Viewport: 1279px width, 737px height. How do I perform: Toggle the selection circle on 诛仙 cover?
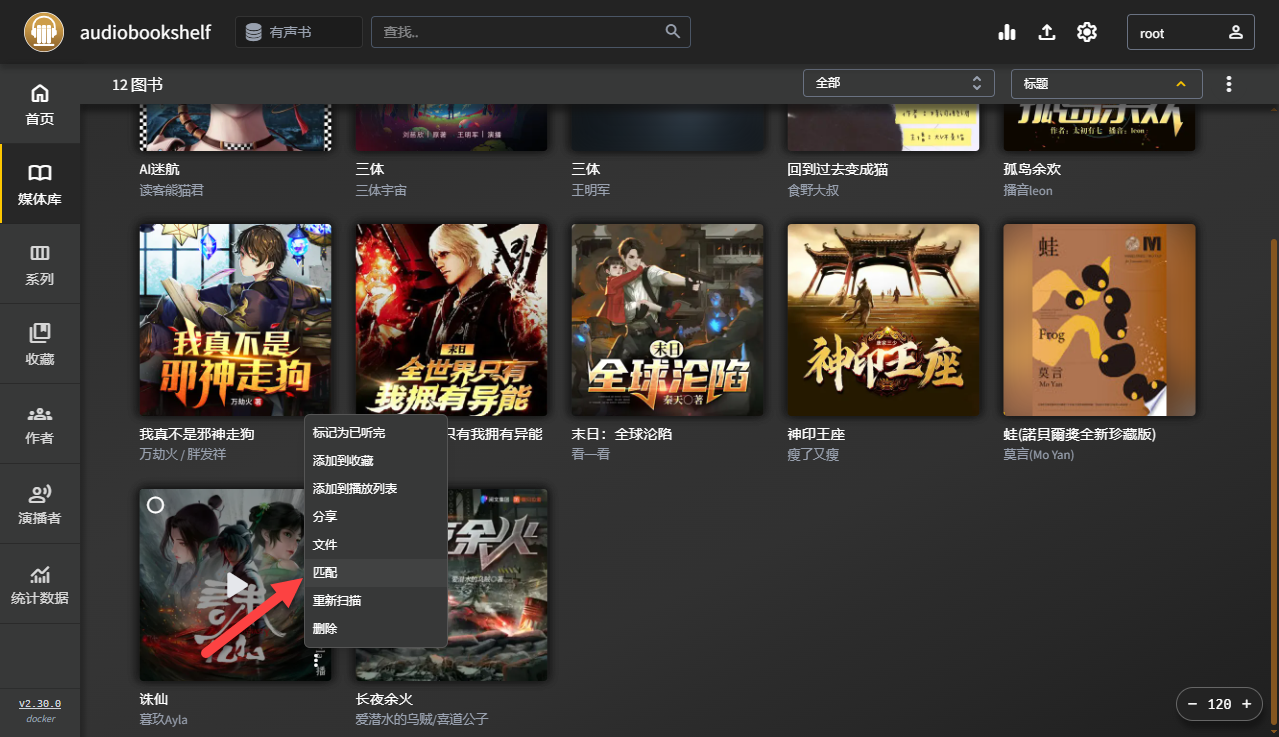155,505
